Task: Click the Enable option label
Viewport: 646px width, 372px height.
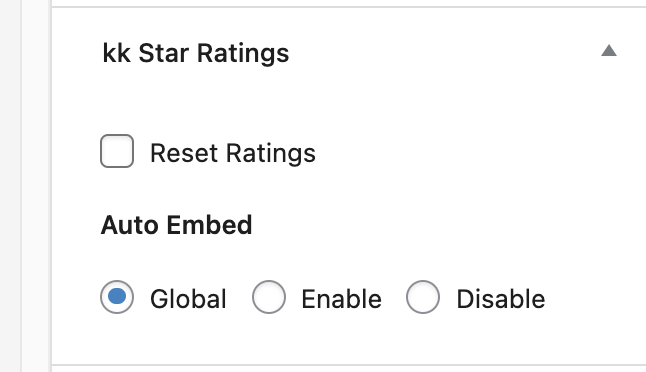Action: coord(342,299)
